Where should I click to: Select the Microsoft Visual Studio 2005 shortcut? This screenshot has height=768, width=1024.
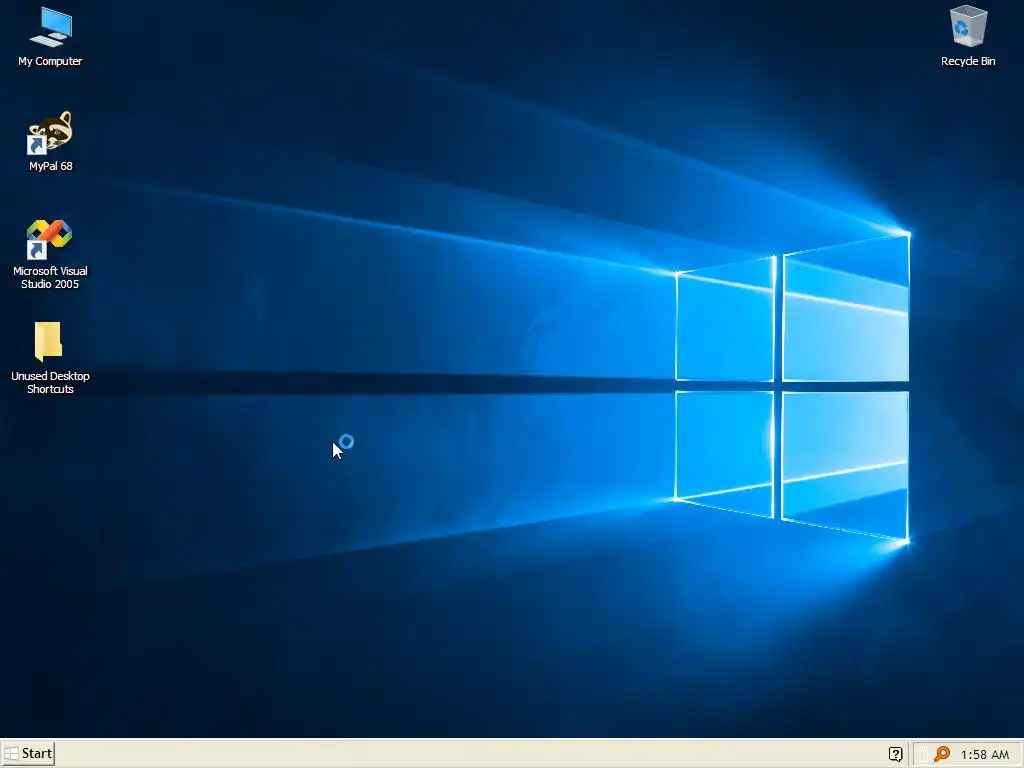(49, 239)
